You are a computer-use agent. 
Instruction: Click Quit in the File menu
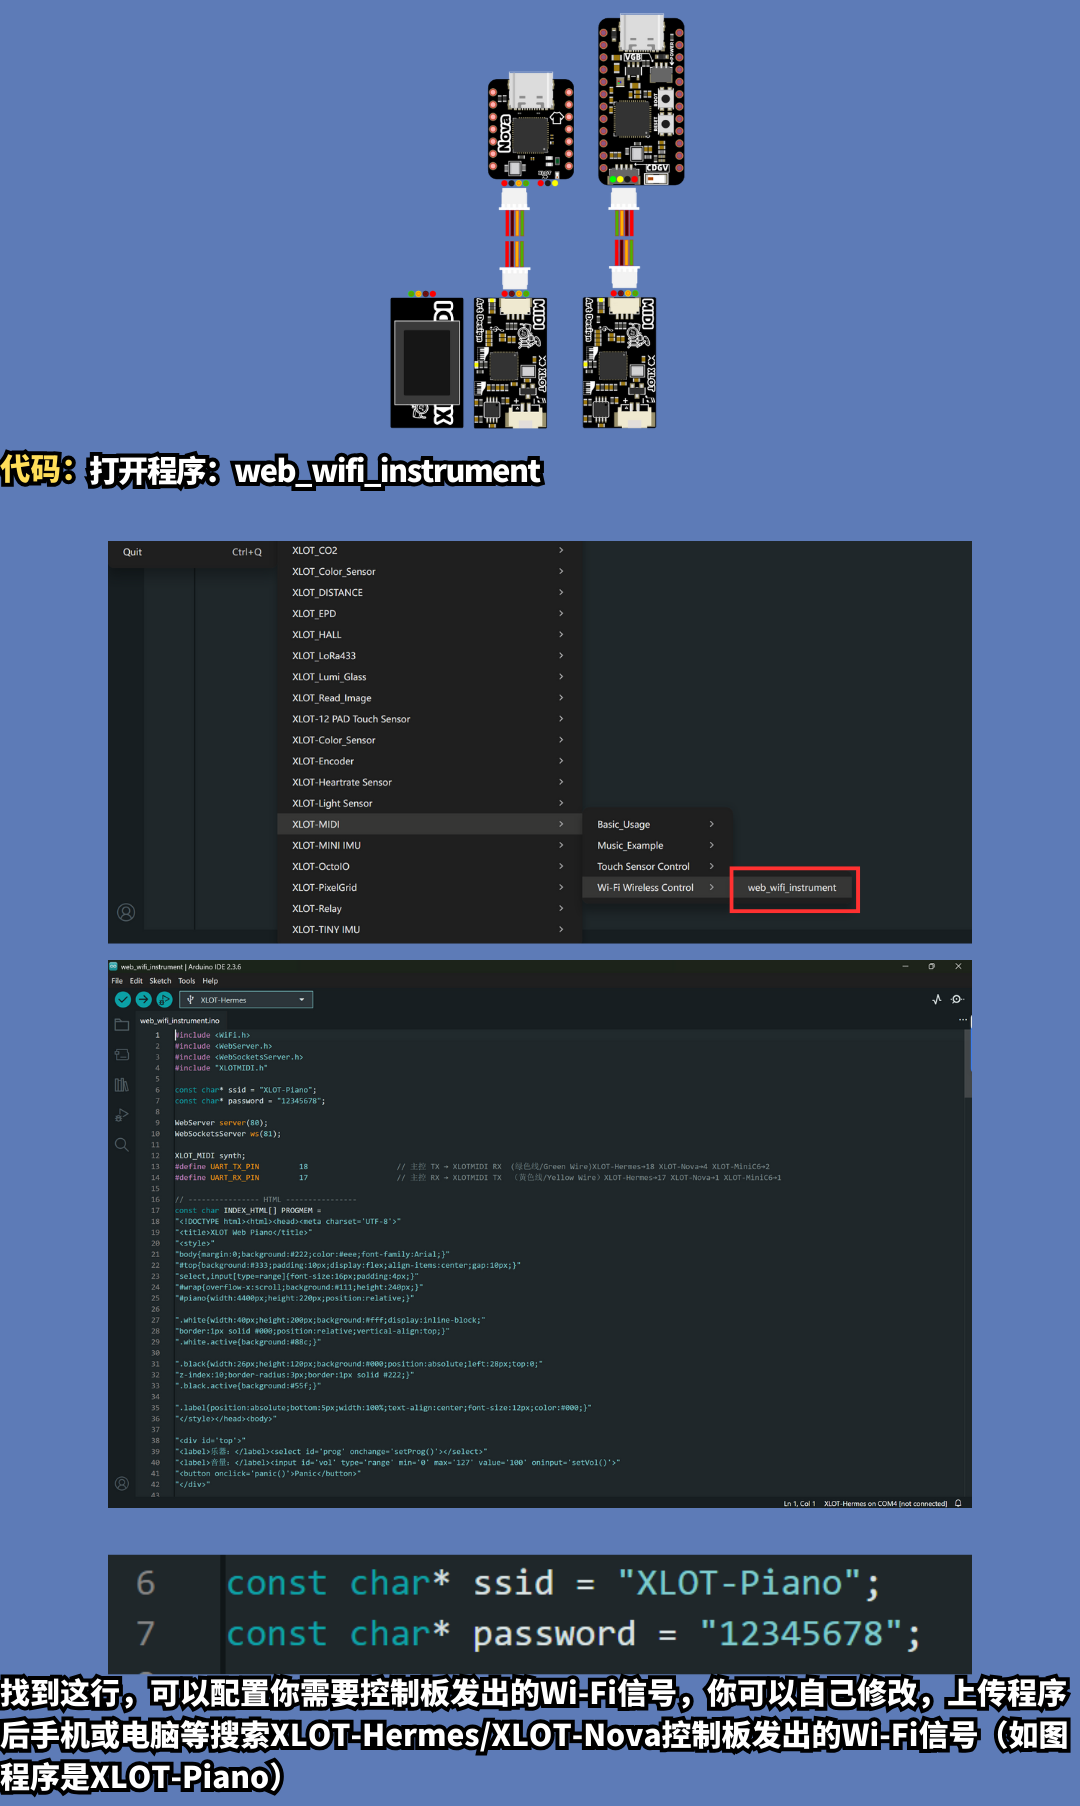(x=133, y=552)
